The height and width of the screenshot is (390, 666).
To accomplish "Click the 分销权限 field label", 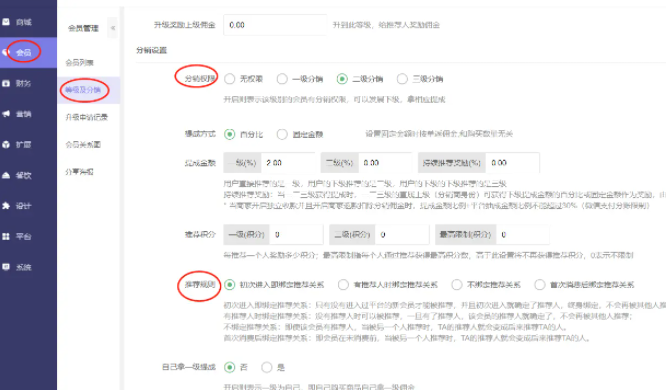I will click(200, 78).
